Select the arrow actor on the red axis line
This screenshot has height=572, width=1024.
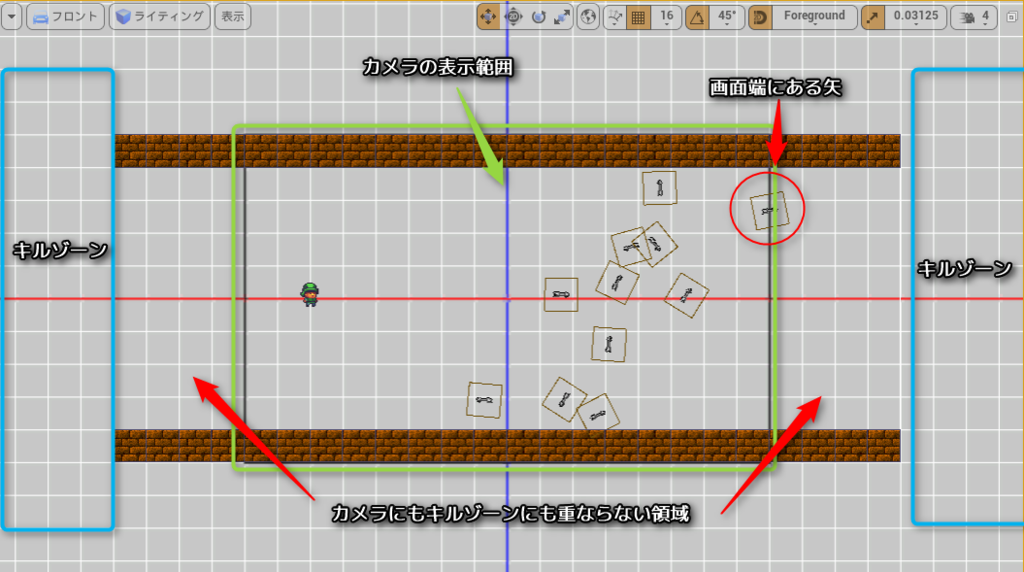[561, 294]
